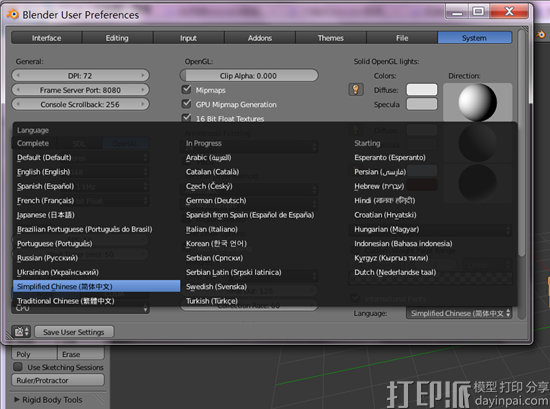Open the Input tab
550x409 pixels.
188,38
